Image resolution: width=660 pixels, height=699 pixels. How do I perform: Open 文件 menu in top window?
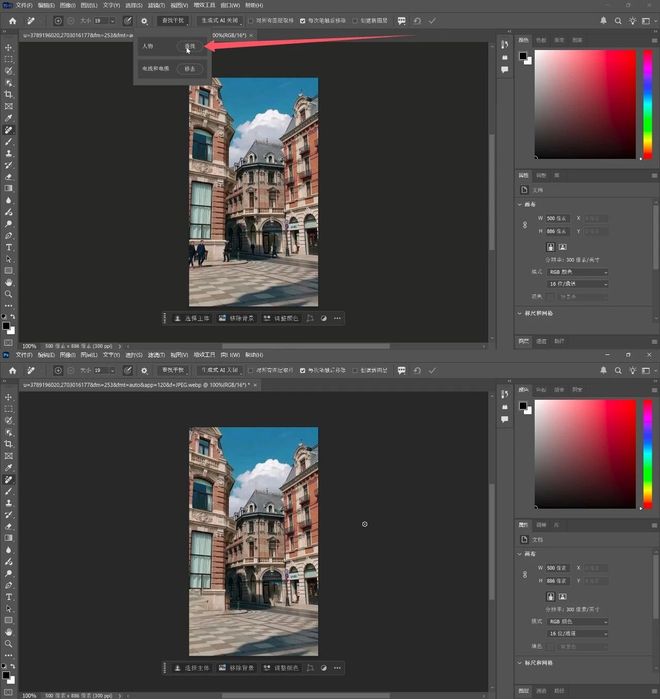click(24, 5)
